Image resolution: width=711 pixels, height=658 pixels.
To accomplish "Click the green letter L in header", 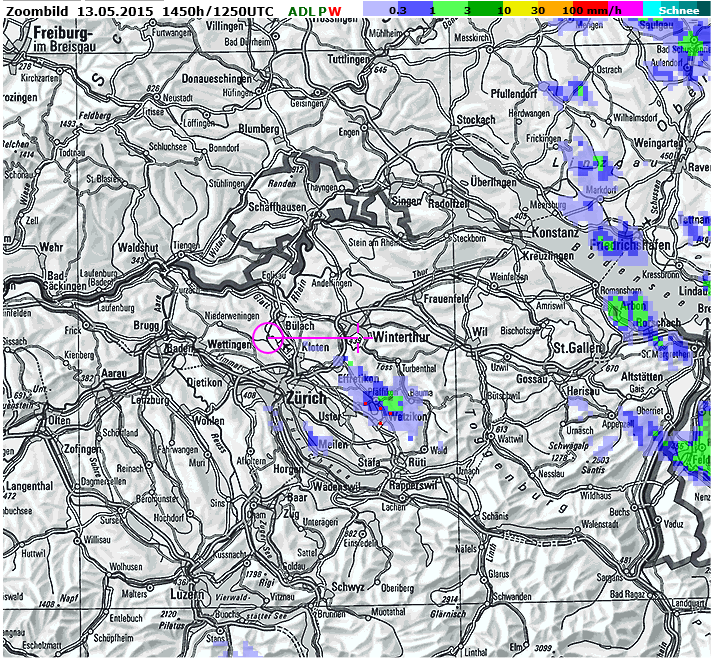I will click(x=312, y=11).
